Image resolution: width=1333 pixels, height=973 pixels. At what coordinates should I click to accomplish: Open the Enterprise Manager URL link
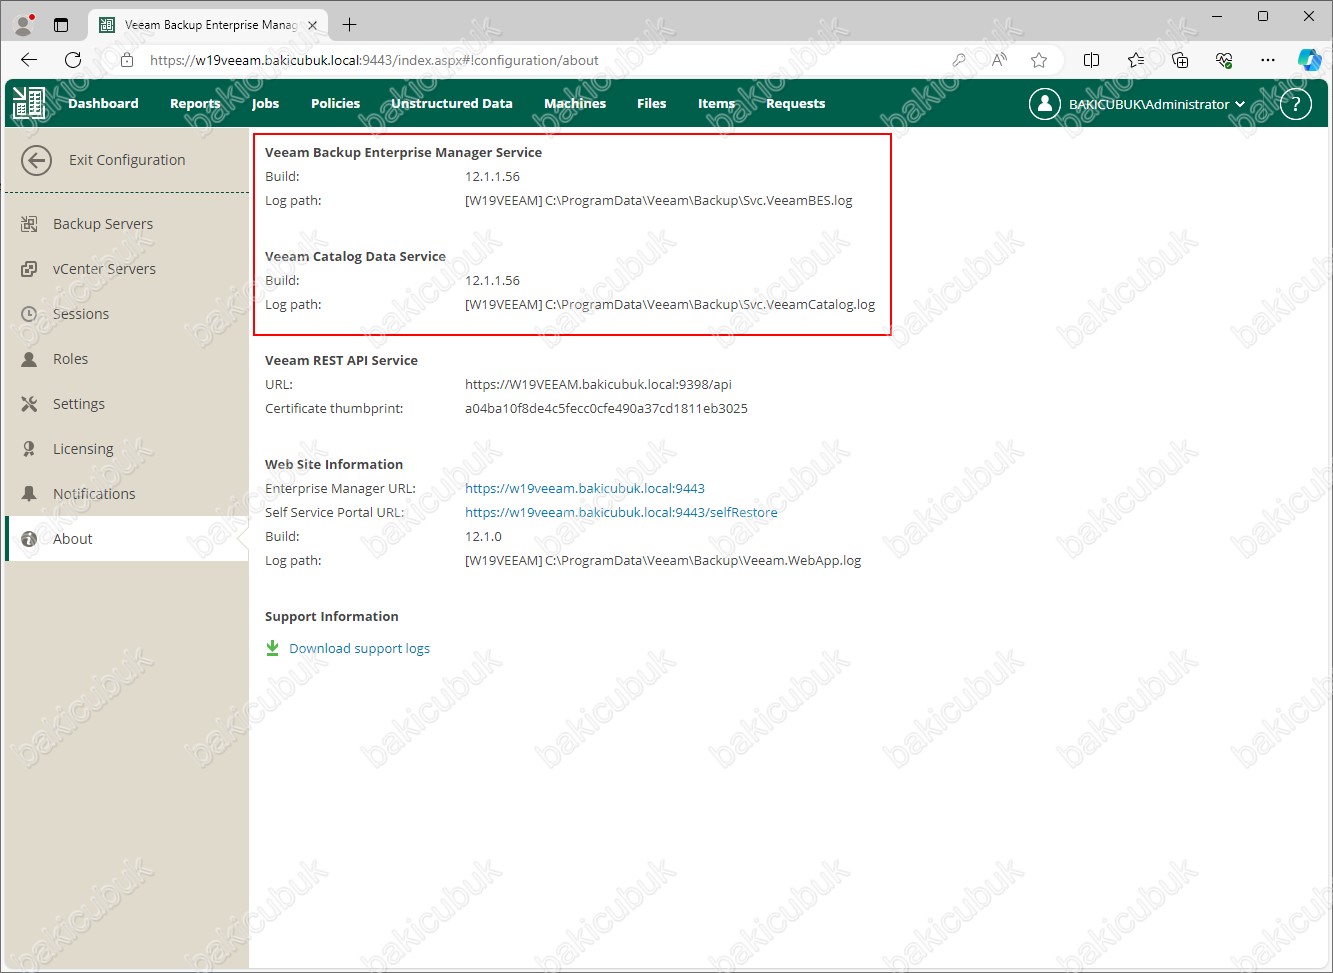pos(584,489)
